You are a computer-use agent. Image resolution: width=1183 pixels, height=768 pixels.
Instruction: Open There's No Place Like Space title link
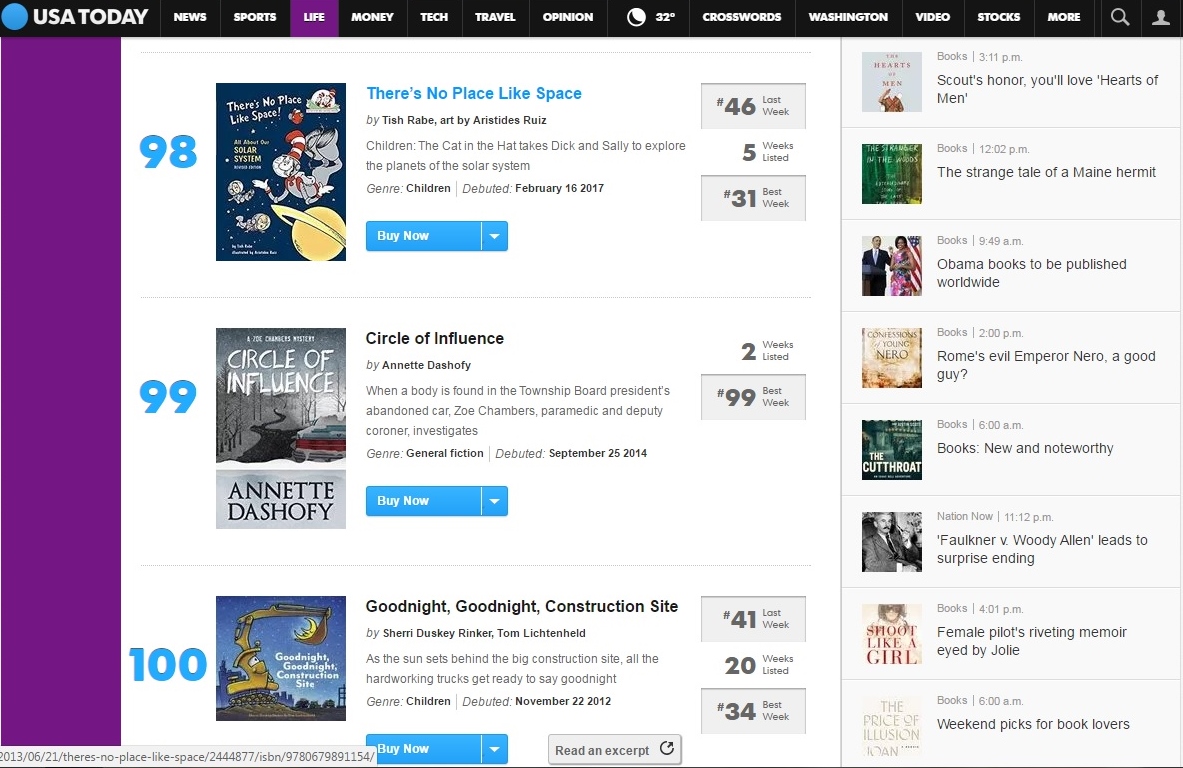[474, 94]
